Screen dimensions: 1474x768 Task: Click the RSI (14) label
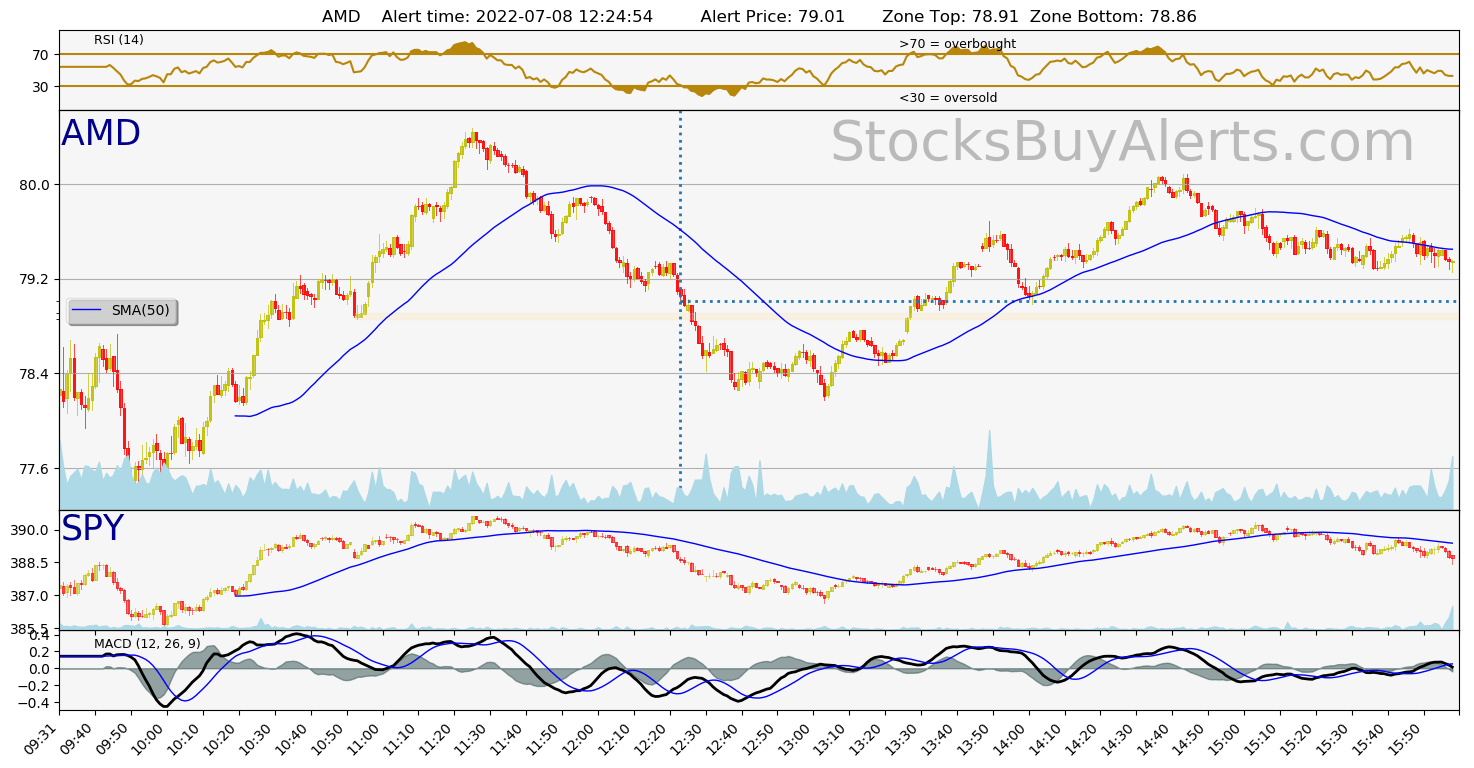click(x=119, y=40)
